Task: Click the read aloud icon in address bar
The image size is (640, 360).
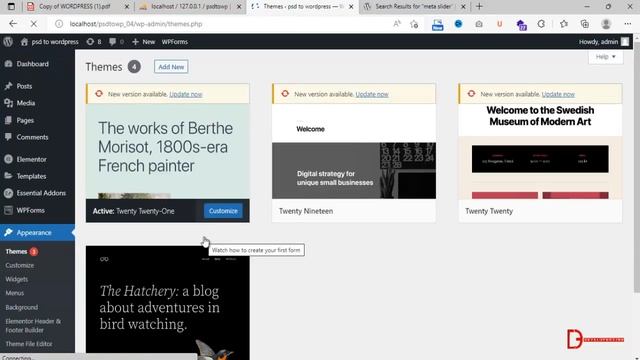Action: tap(397, 24)
